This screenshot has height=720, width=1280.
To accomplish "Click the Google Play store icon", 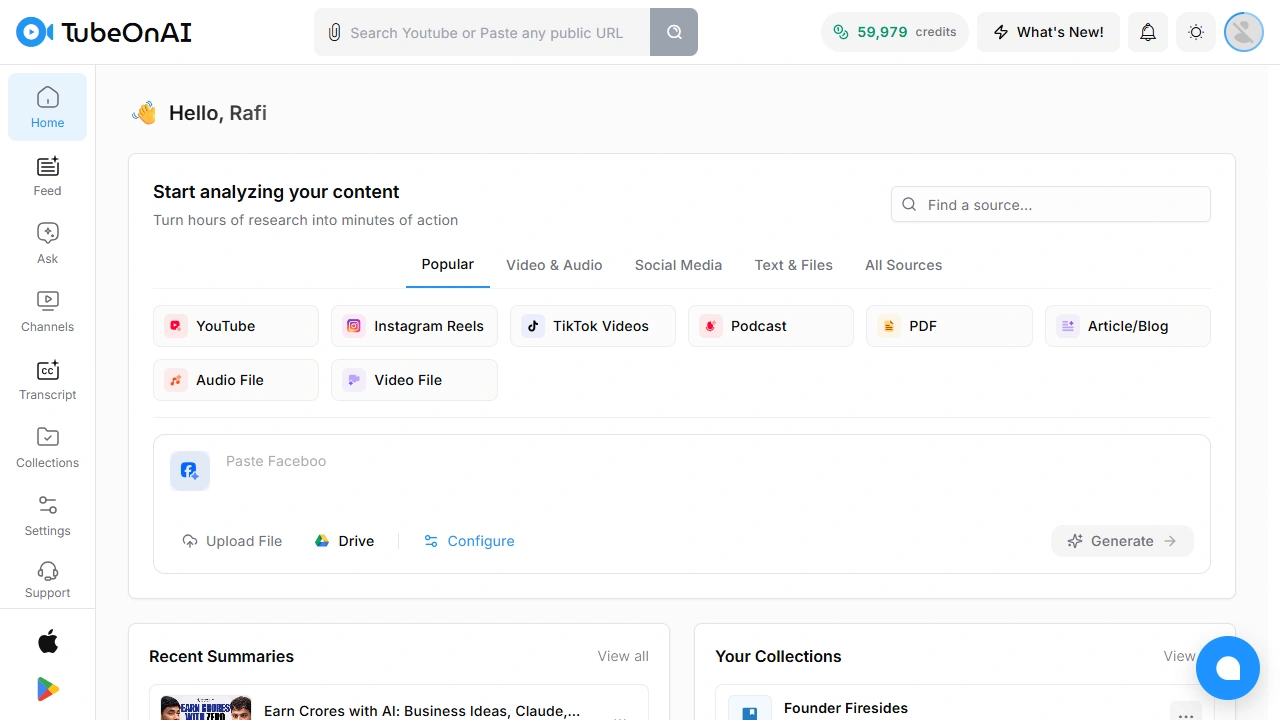I will (47, 689).
